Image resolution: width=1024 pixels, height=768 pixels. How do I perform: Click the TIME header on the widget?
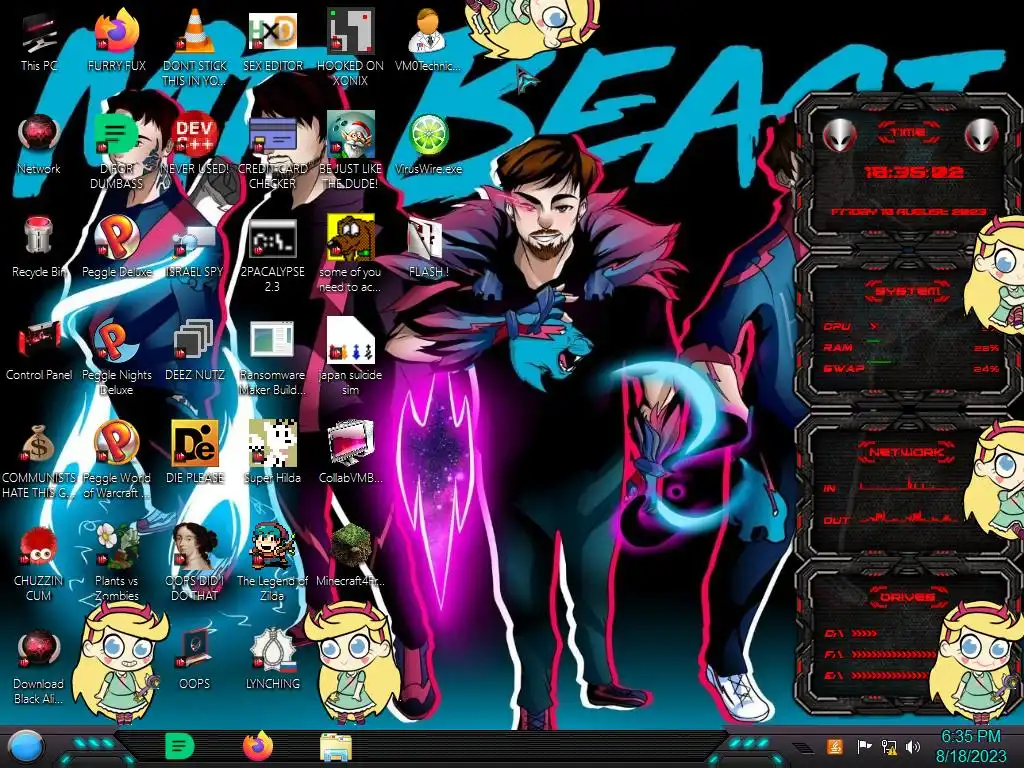(908, 133)
